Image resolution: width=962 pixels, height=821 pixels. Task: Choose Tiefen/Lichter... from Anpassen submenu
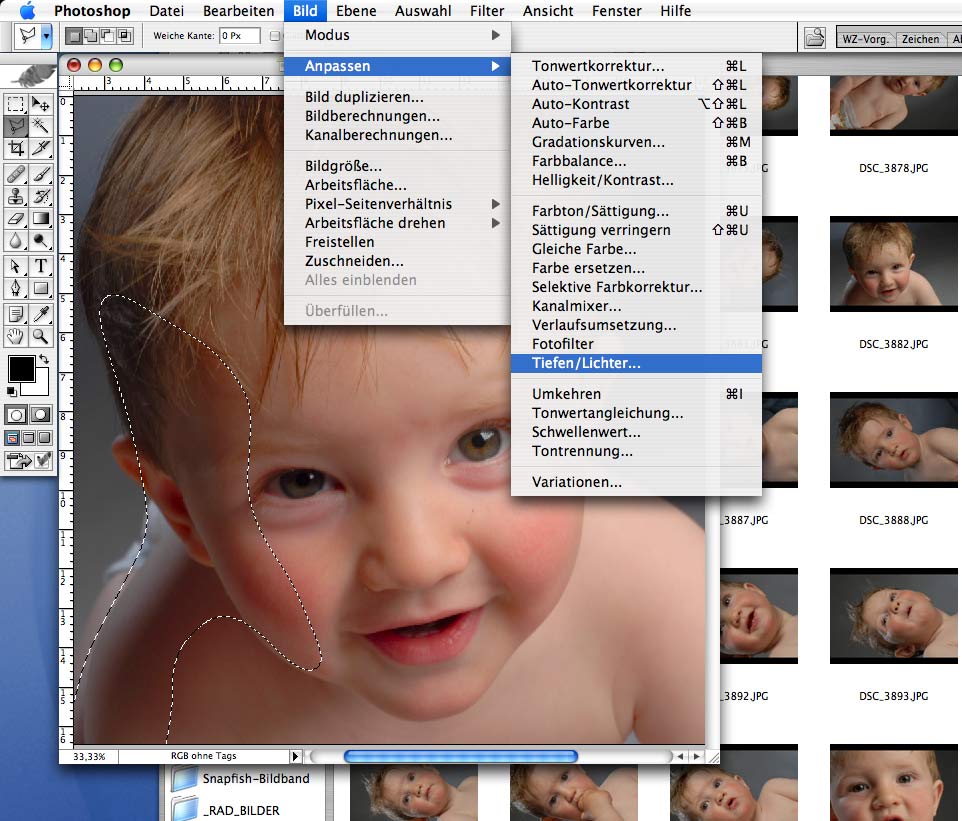(586, 363)
